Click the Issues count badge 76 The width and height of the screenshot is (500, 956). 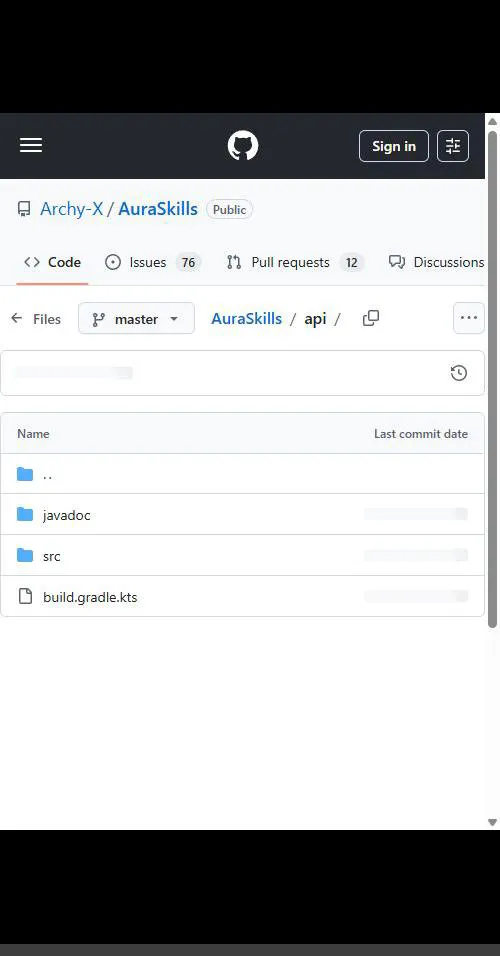tap(188, 263)
